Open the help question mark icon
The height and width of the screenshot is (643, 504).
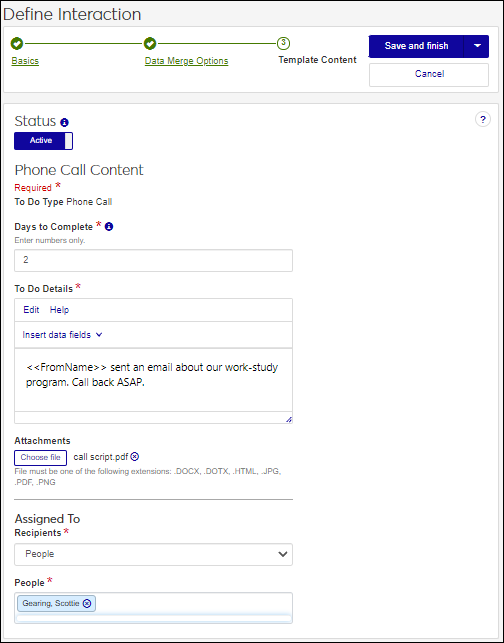[483, 120]
